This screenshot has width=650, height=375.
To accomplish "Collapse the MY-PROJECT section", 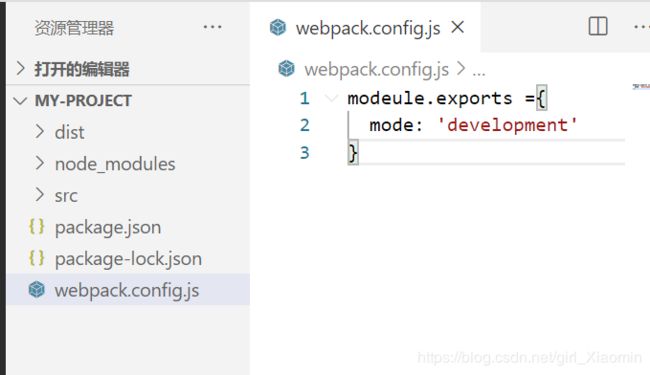I will (20, 101).
